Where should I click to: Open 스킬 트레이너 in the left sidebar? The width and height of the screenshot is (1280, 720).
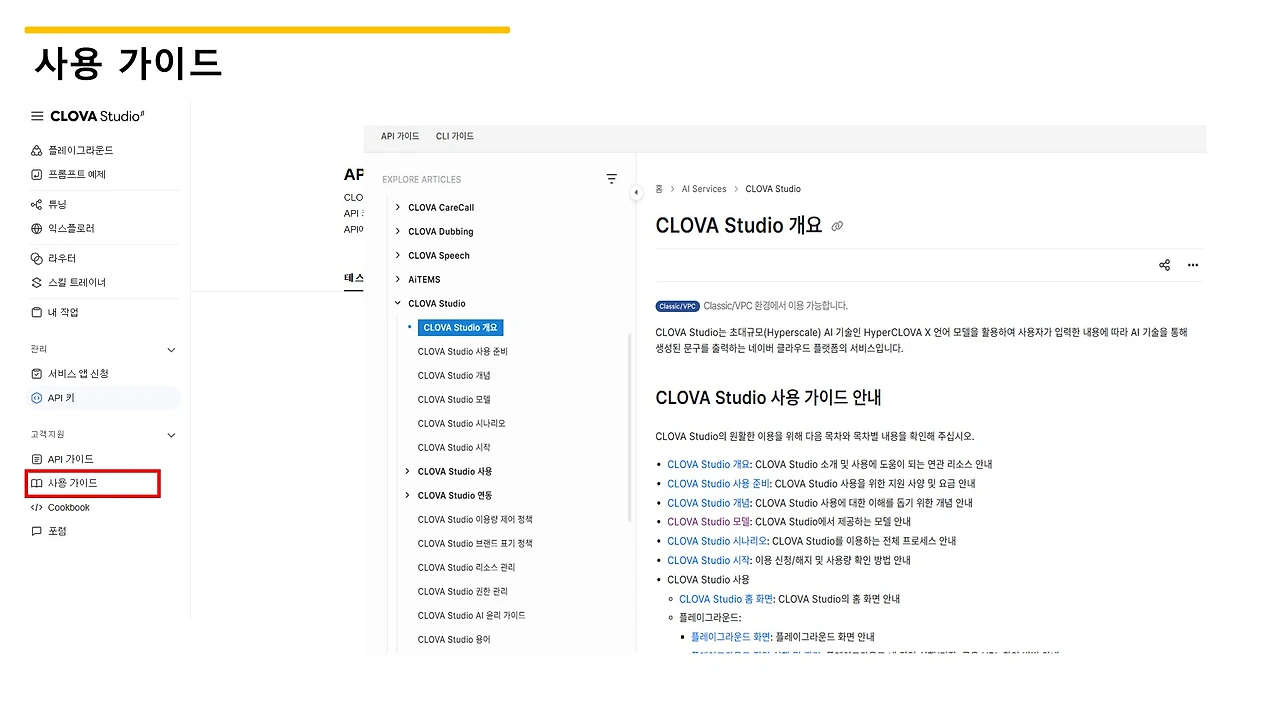(68, 282)
